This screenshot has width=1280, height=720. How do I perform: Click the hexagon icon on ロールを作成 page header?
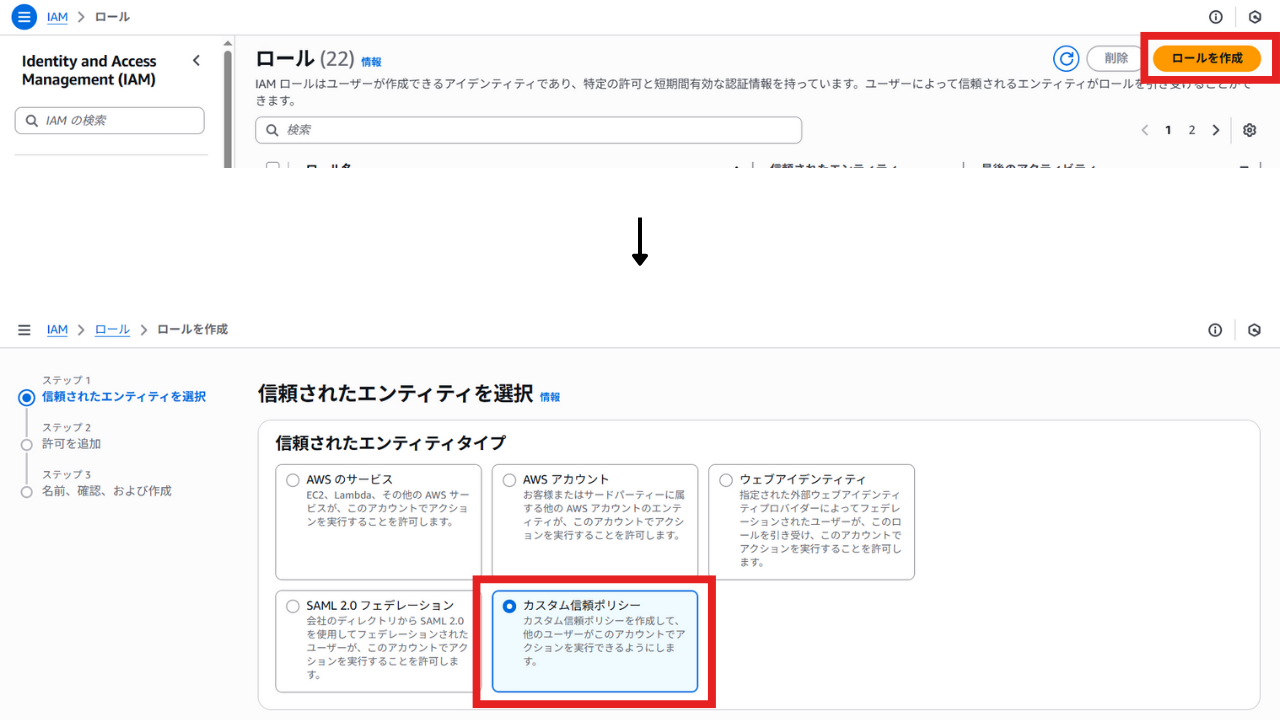(1255, 330)
